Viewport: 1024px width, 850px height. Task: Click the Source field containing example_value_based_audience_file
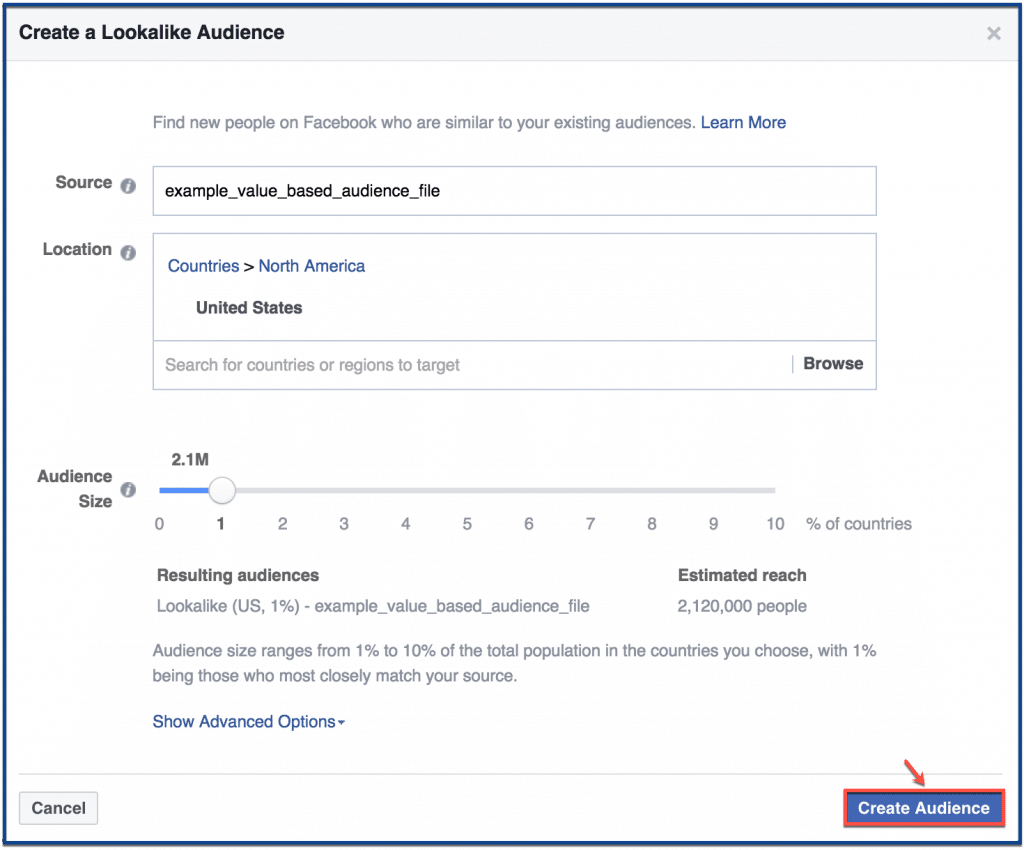point(514,191)
